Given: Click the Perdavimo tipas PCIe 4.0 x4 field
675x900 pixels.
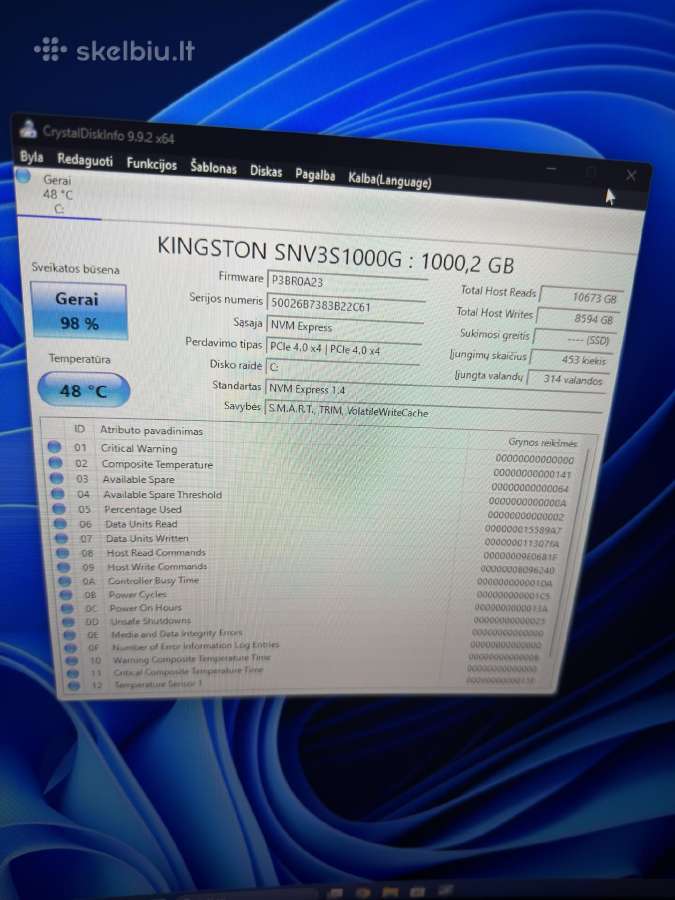Looking at the screenshot, I should point(343,348).
